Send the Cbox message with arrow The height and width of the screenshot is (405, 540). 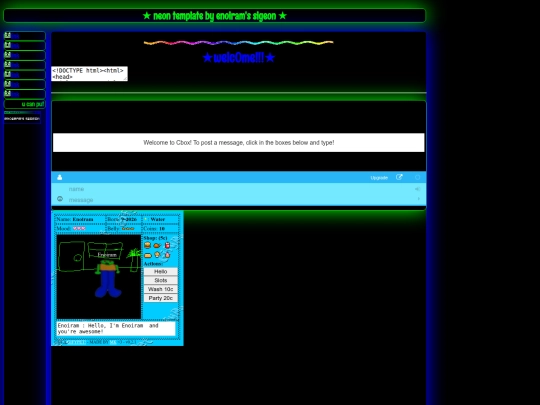point(418,199)
